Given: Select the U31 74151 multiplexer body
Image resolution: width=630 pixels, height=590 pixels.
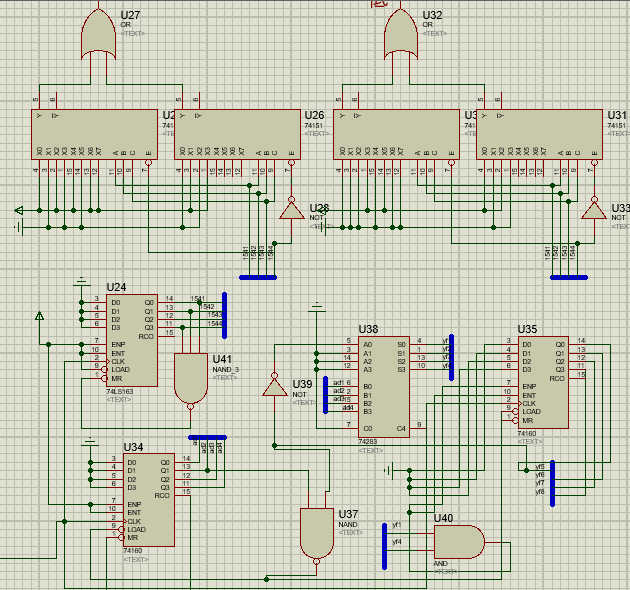Looking at the screenshot, I should [539, 134].
